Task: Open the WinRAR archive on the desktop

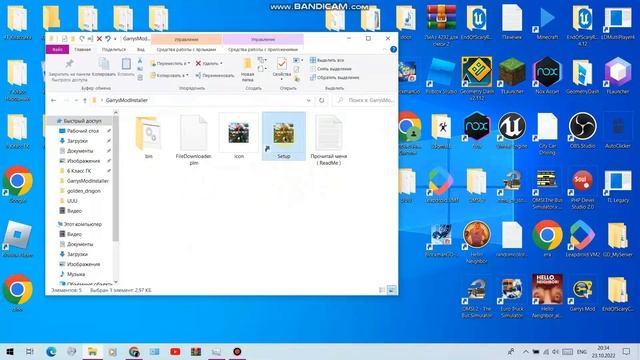Action: [441, 24]
